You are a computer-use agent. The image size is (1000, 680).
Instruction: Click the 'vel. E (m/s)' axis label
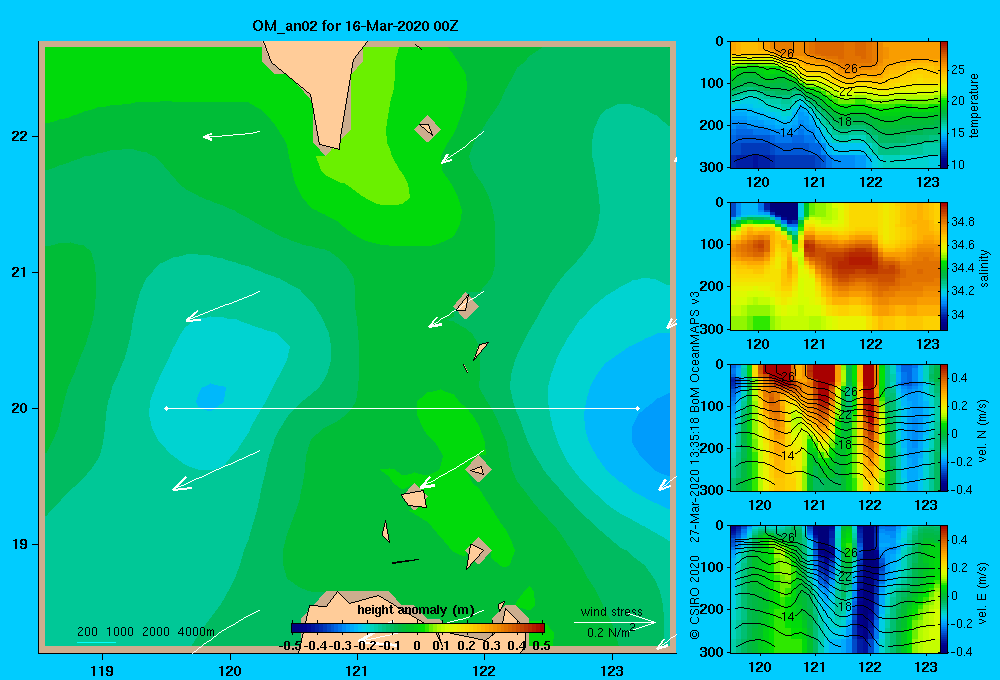983,591
